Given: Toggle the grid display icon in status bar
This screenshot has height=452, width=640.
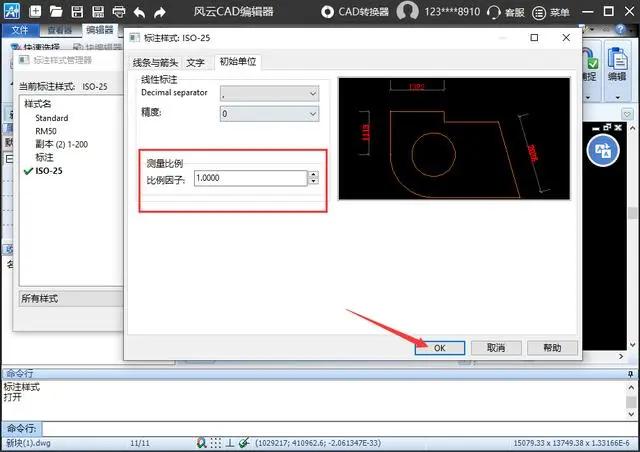Looking at the screenshot, I should (217, 442).
